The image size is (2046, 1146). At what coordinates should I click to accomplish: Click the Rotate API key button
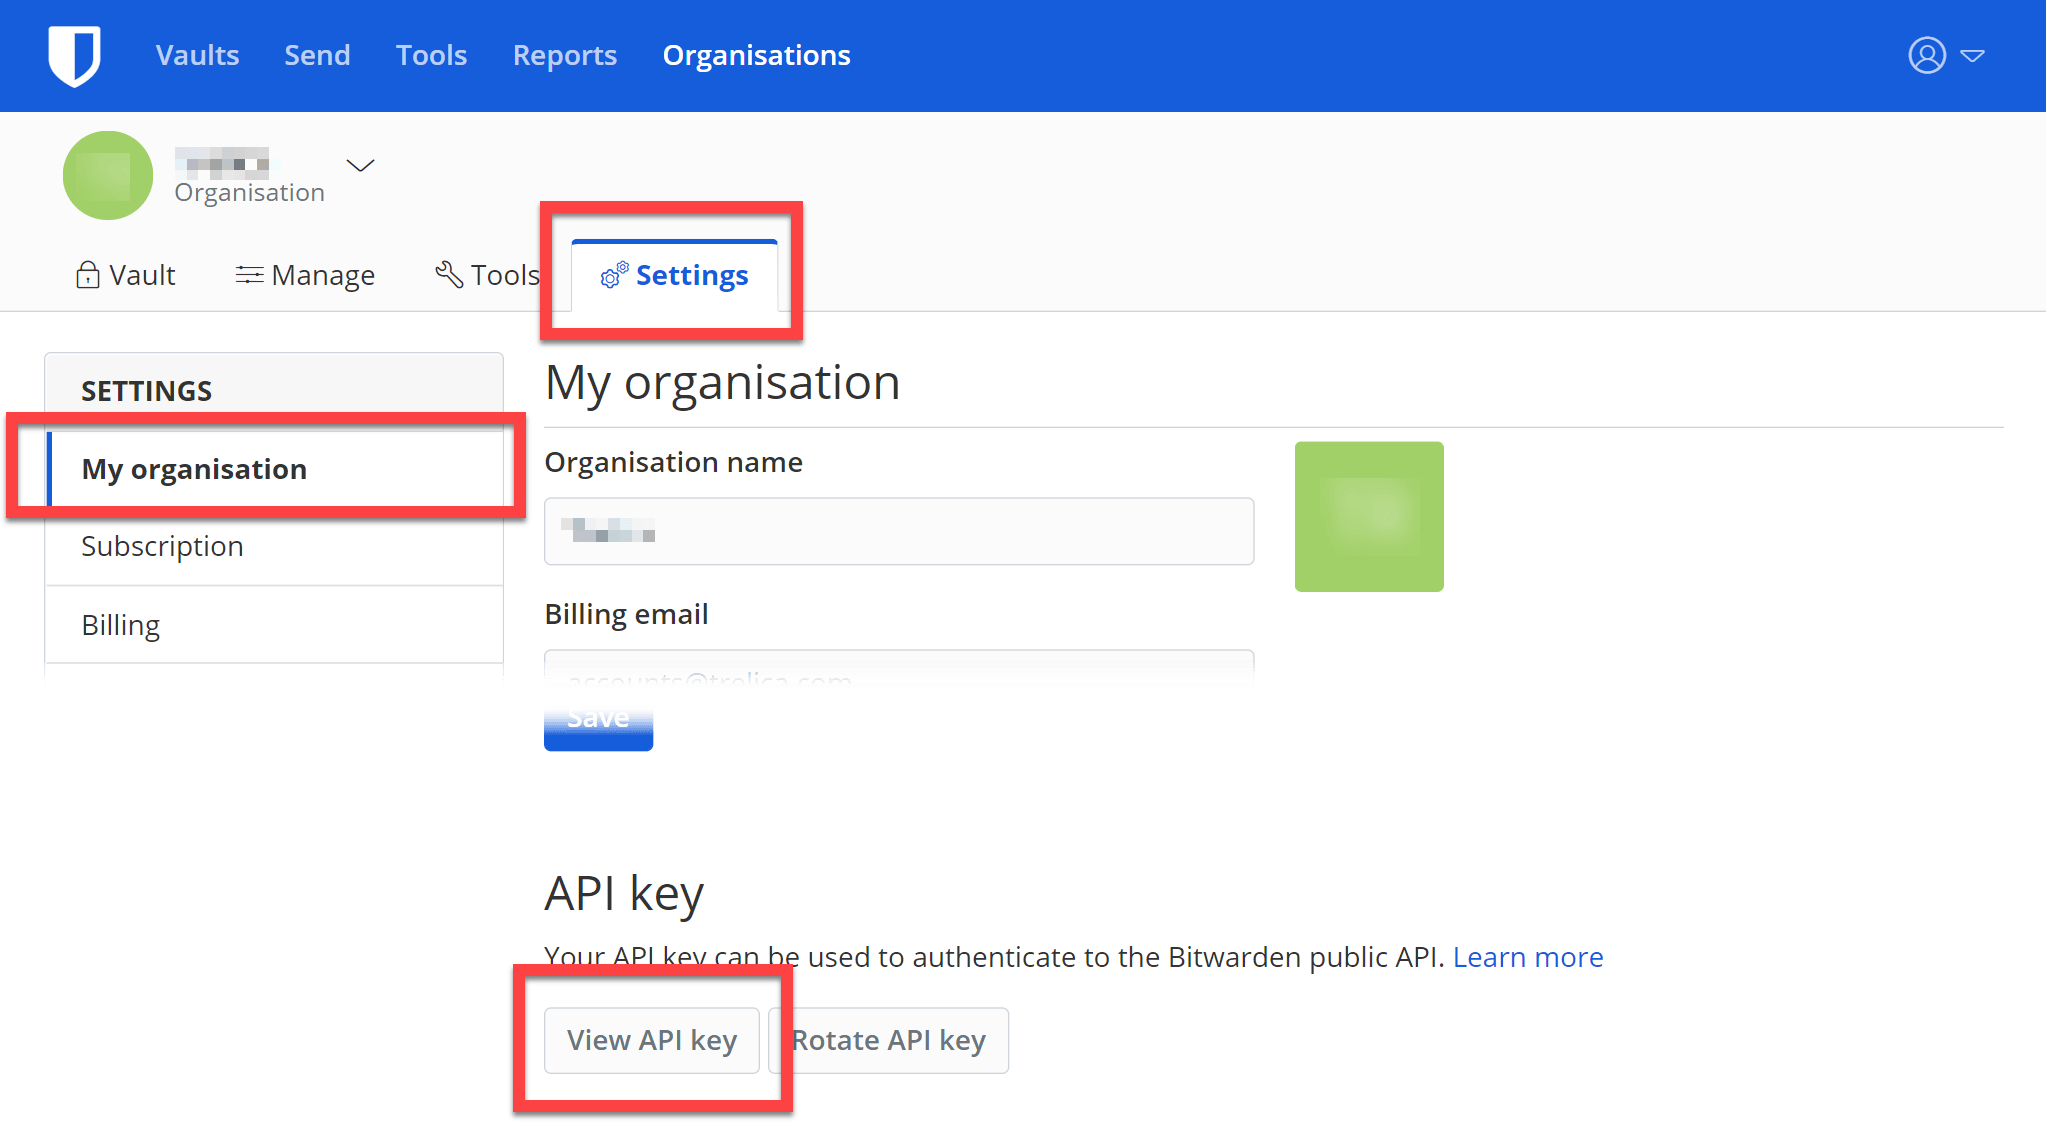889,1040
